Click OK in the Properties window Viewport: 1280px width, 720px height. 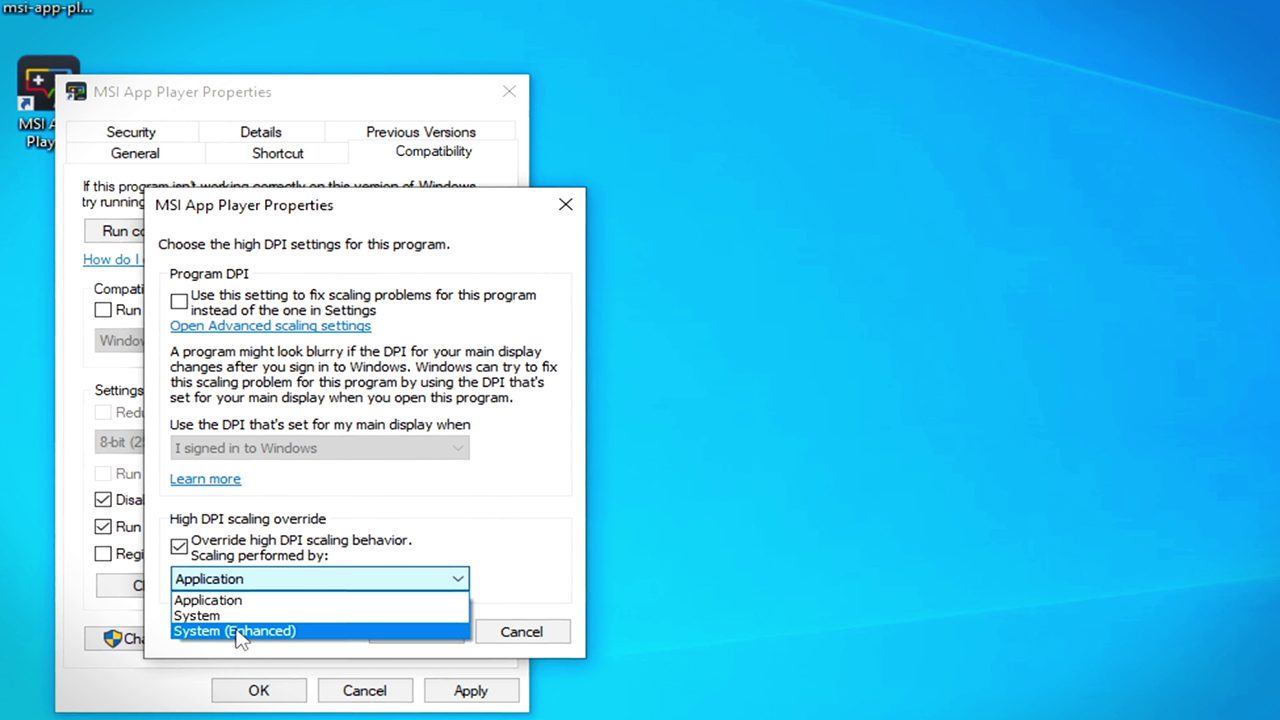259,690
